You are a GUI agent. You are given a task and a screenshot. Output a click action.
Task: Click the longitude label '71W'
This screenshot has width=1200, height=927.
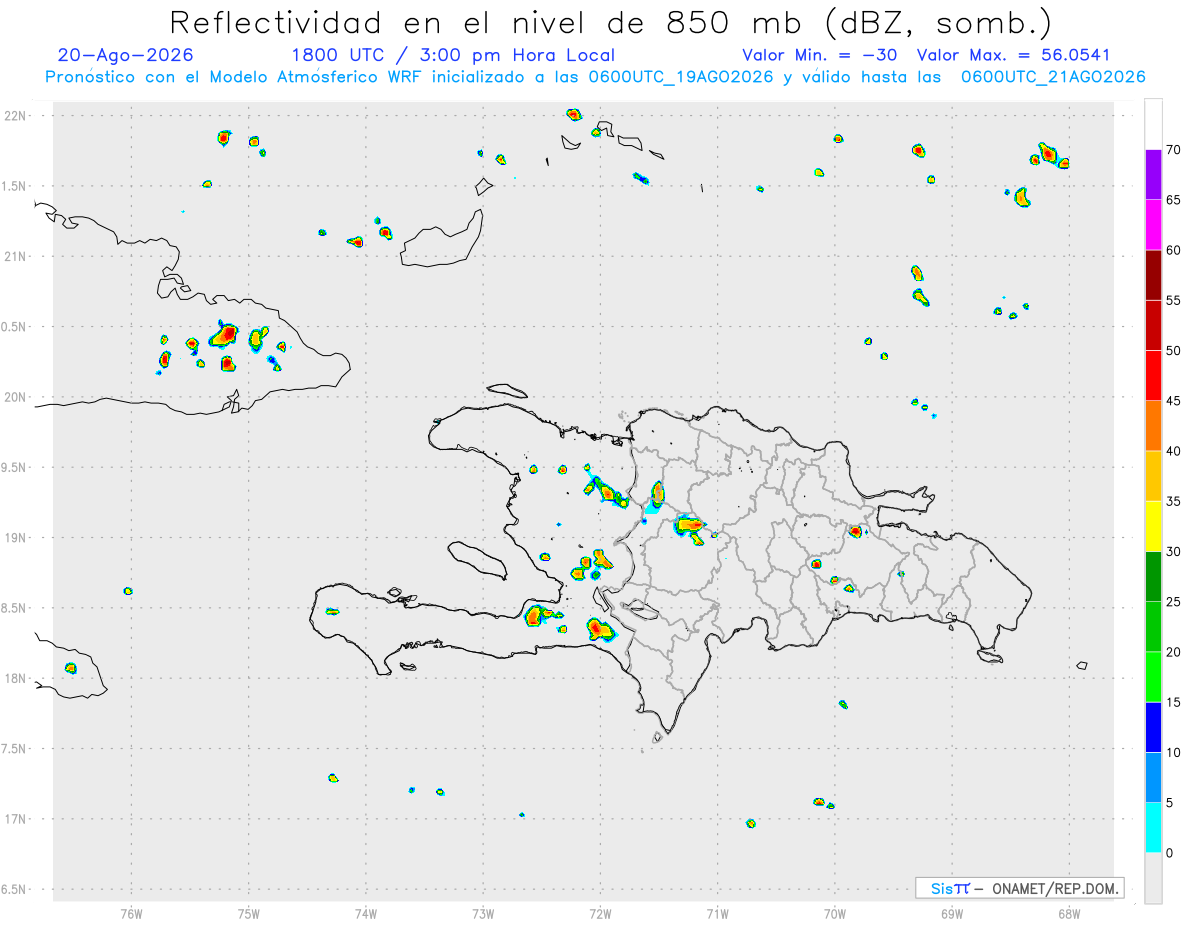pos(717,913)
